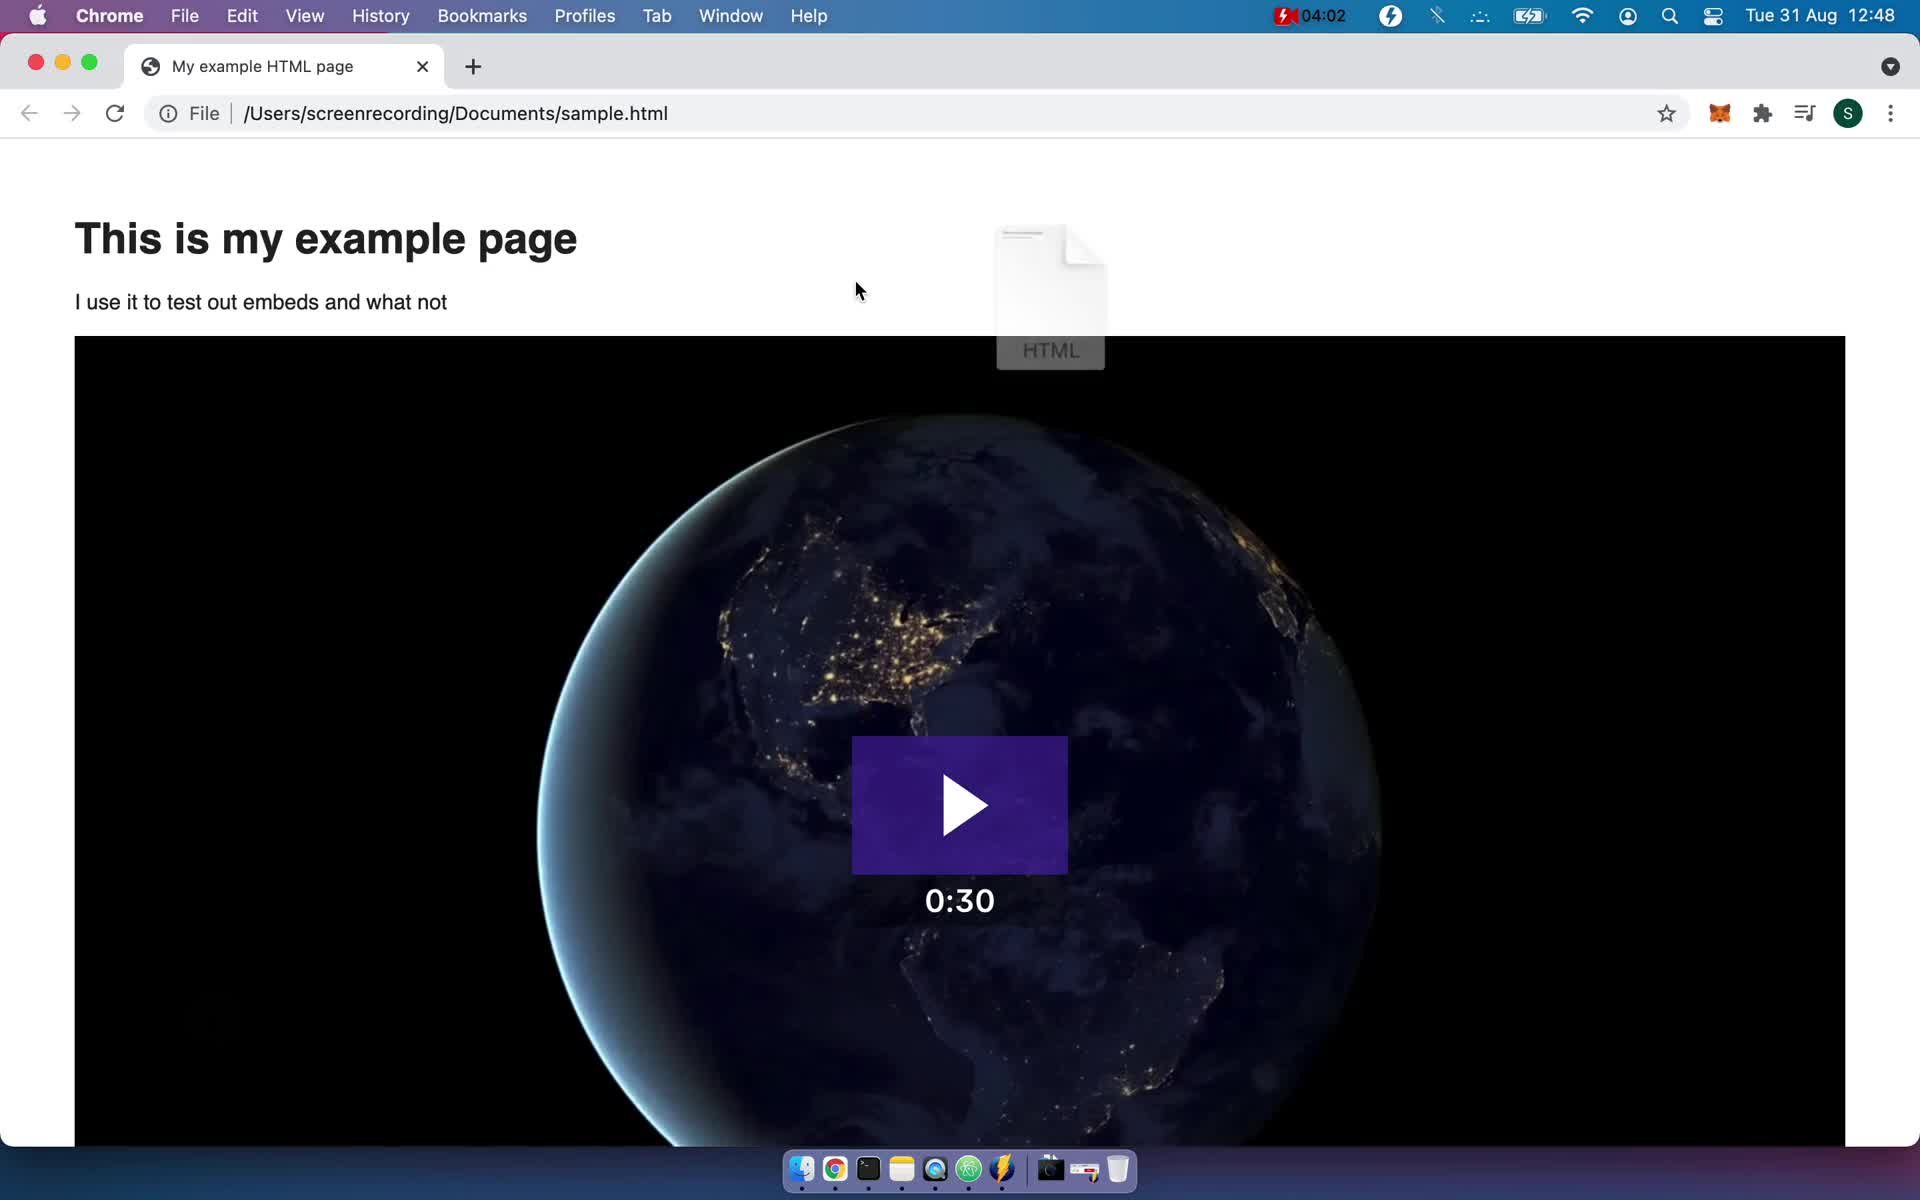Open the Trash in the Dock

pyautogui.click(x=1118, y=1169)
